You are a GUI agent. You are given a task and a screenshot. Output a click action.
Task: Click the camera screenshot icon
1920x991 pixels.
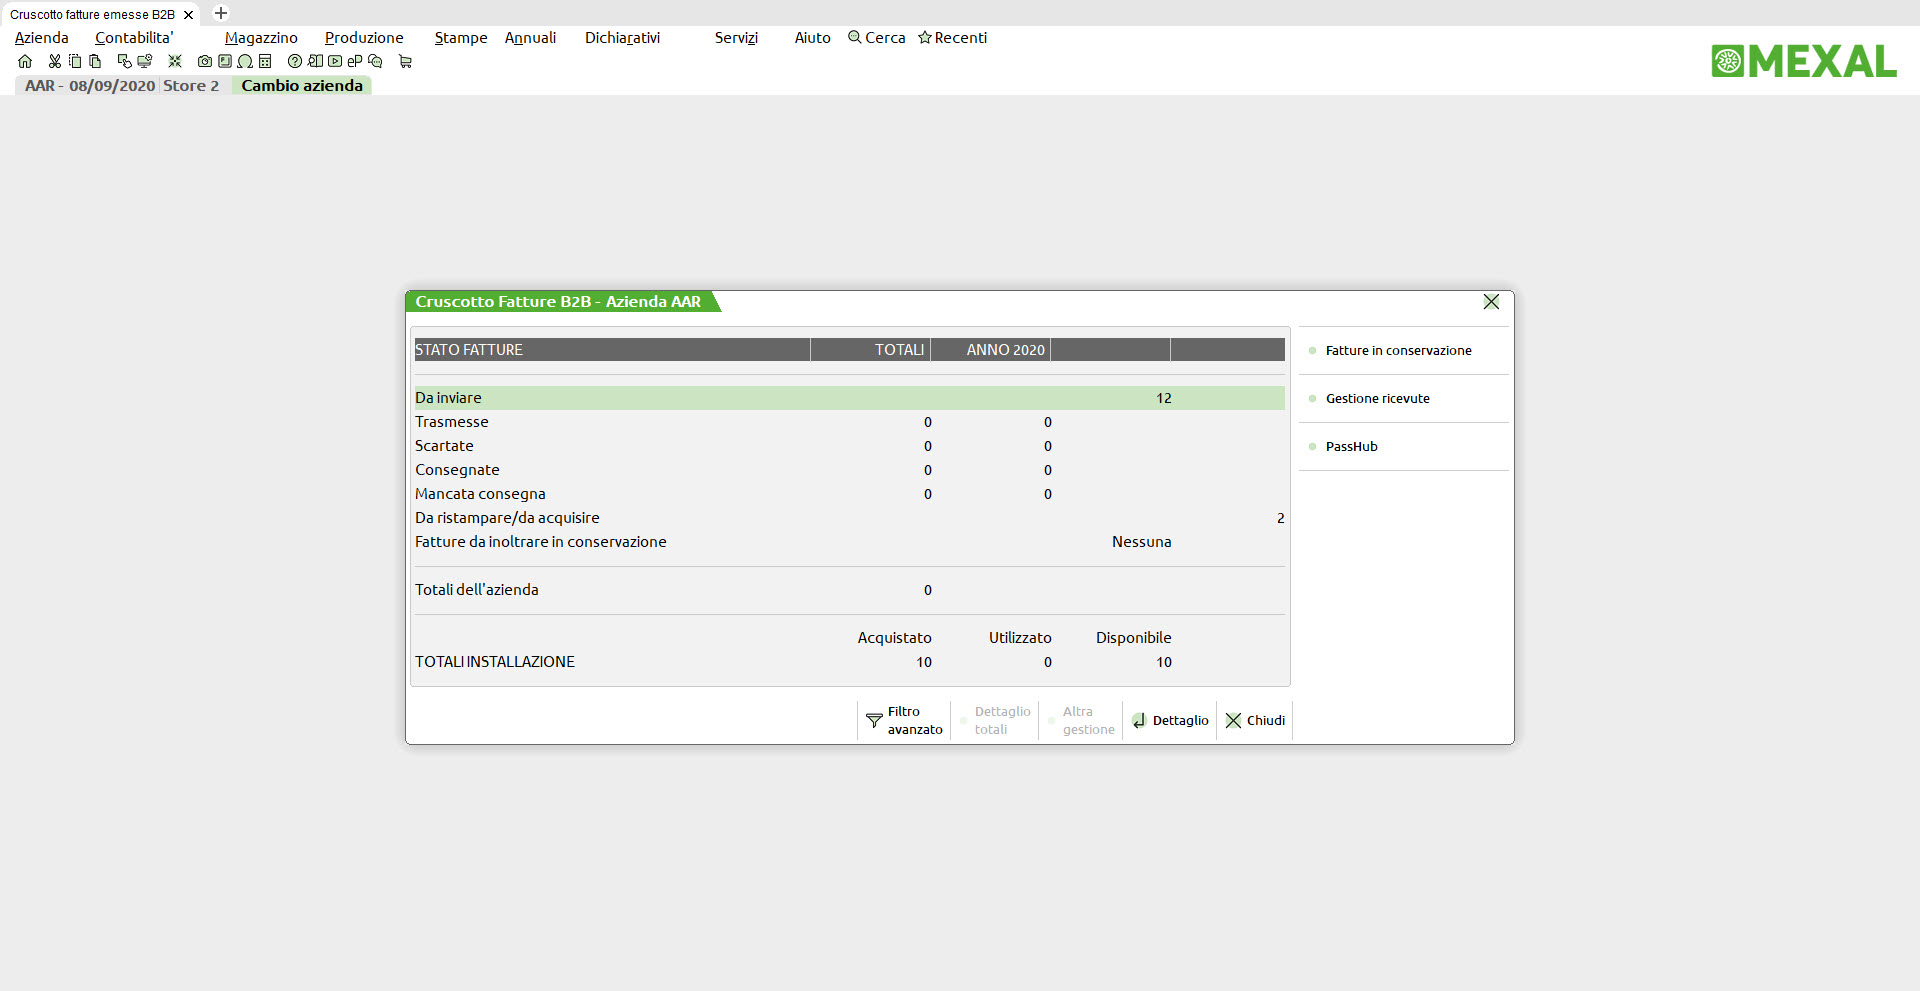[205, 62]
